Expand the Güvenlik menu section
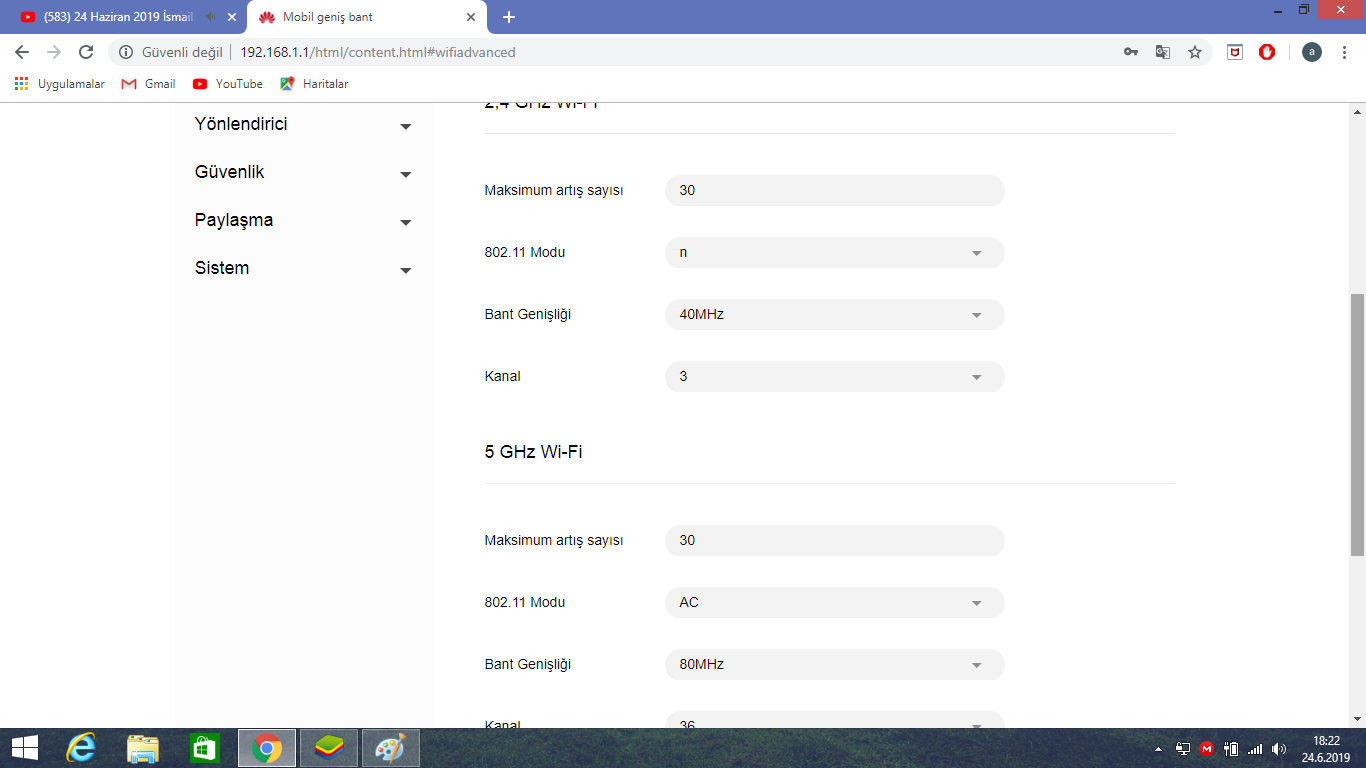 (303, 173)
